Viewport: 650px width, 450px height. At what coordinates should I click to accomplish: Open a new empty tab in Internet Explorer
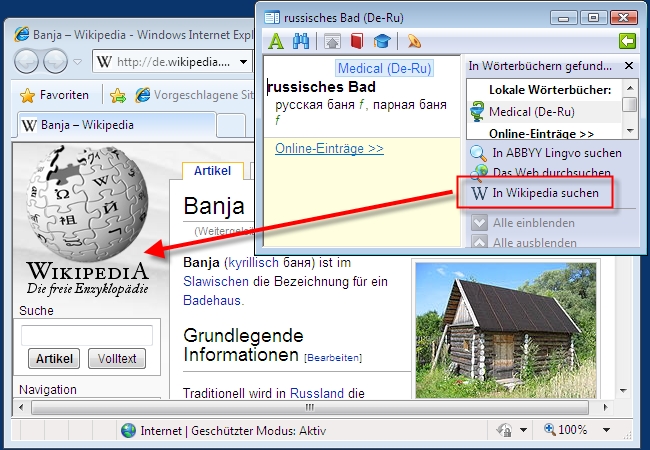click(x=231, y=125)
